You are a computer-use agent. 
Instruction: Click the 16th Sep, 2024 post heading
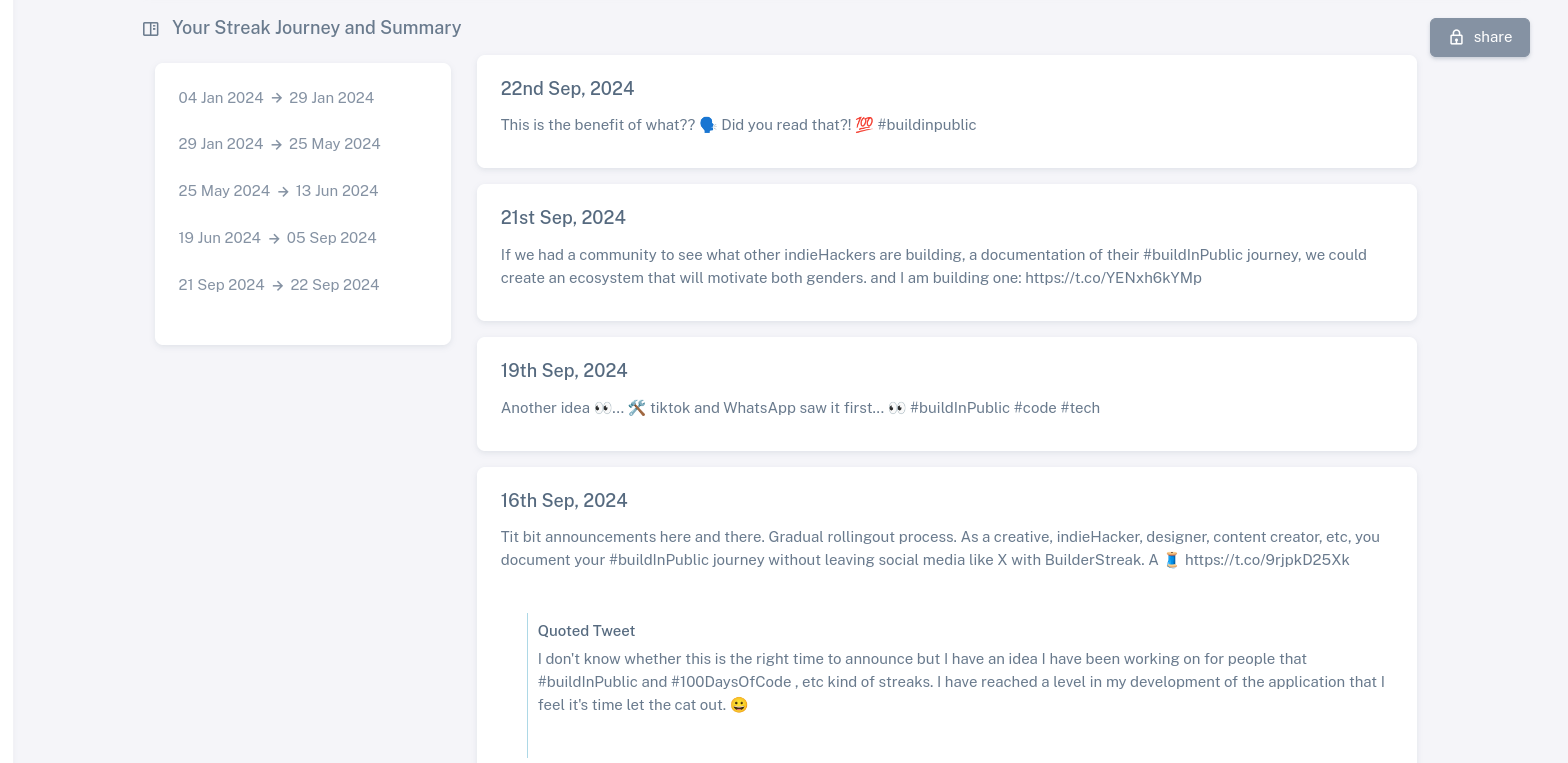564,501
